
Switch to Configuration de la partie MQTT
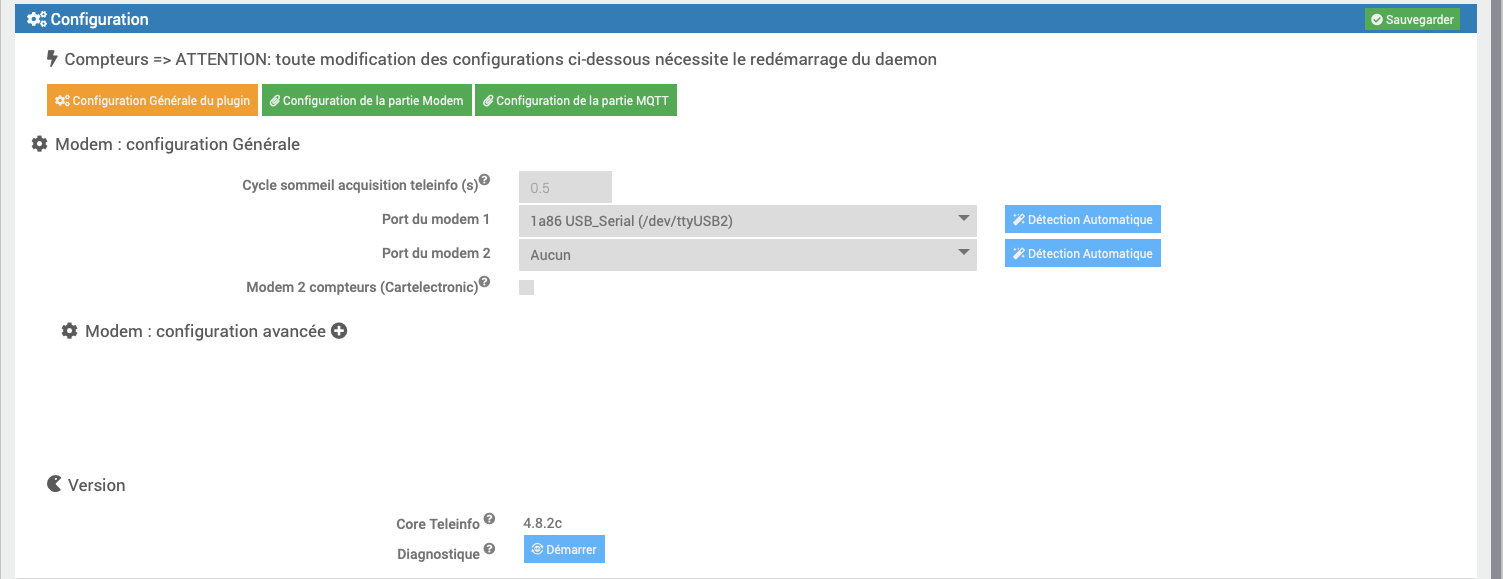pos(576,101)
